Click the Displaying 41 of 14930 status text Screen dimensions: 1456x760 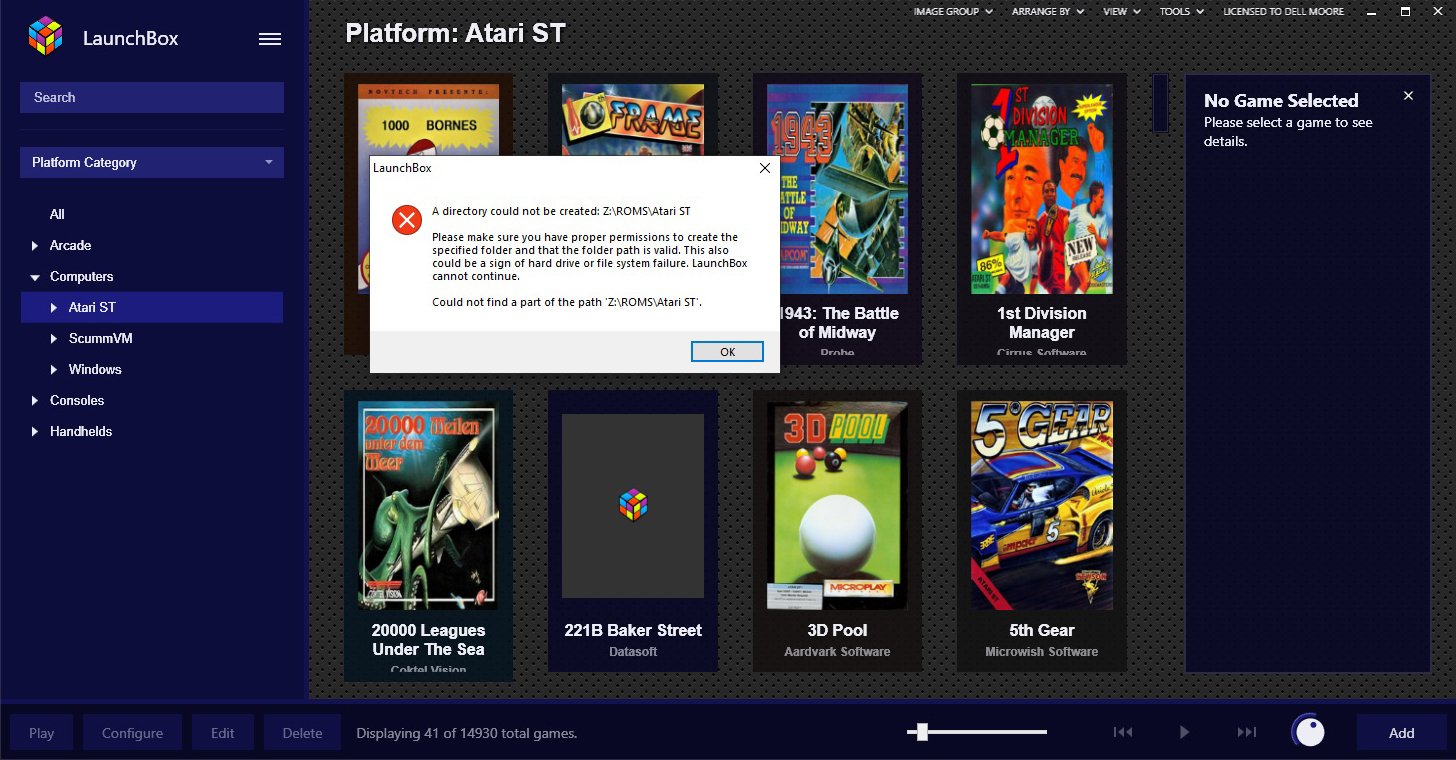(467, 733)
